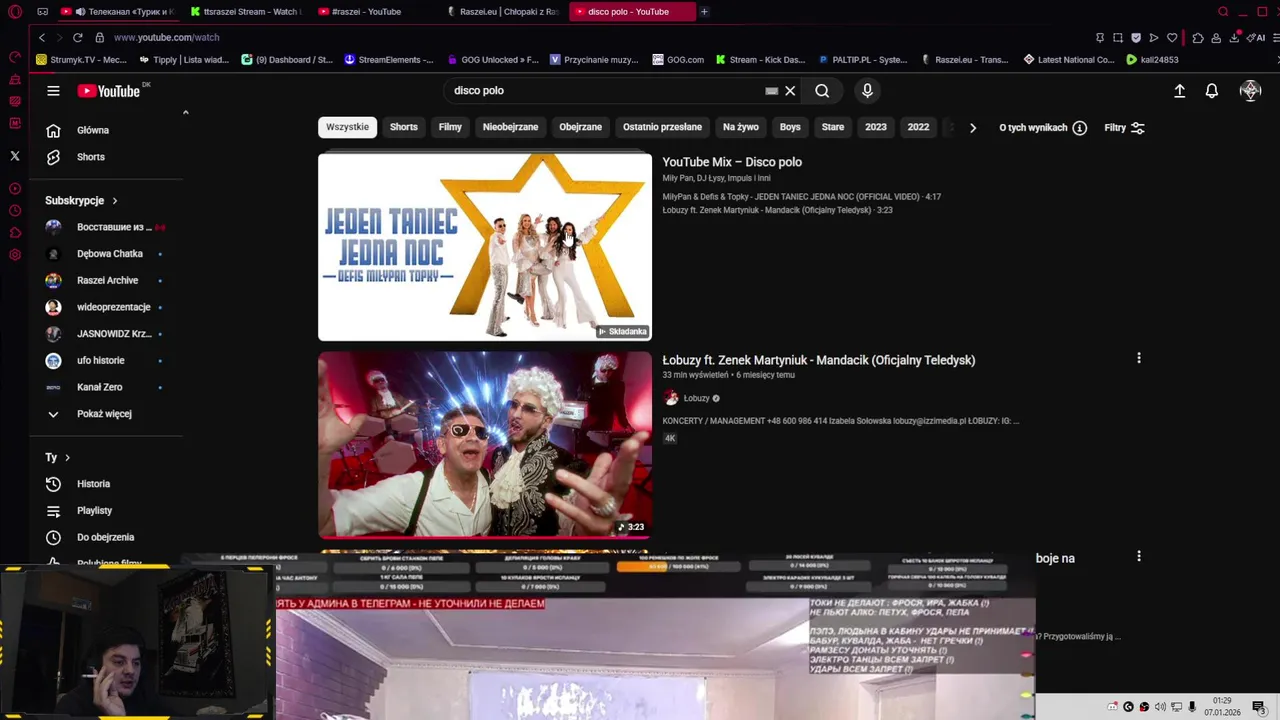Viewport: 1280px width, 720px height.
Task: Open the X Twitter icon in the Opera sidebar
Action: coord(14,156)
